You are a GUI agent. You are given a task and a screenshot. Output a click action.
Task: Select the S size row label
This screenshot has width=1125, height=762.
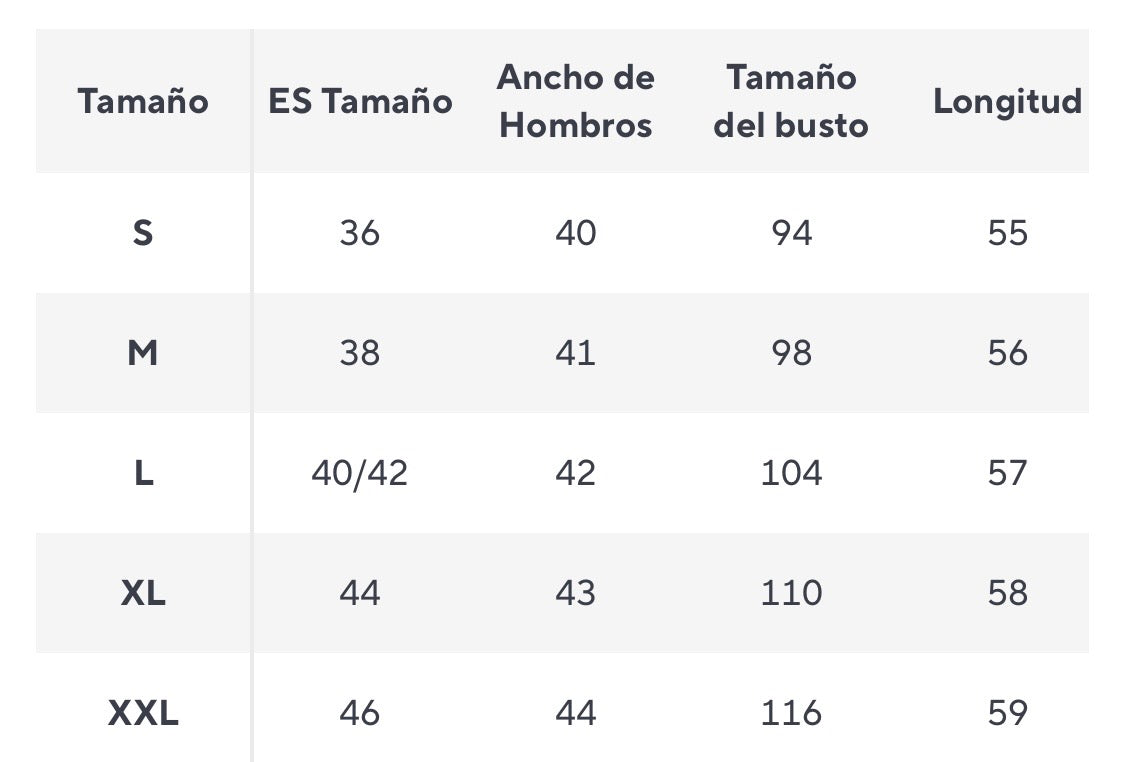coord(143,233)
